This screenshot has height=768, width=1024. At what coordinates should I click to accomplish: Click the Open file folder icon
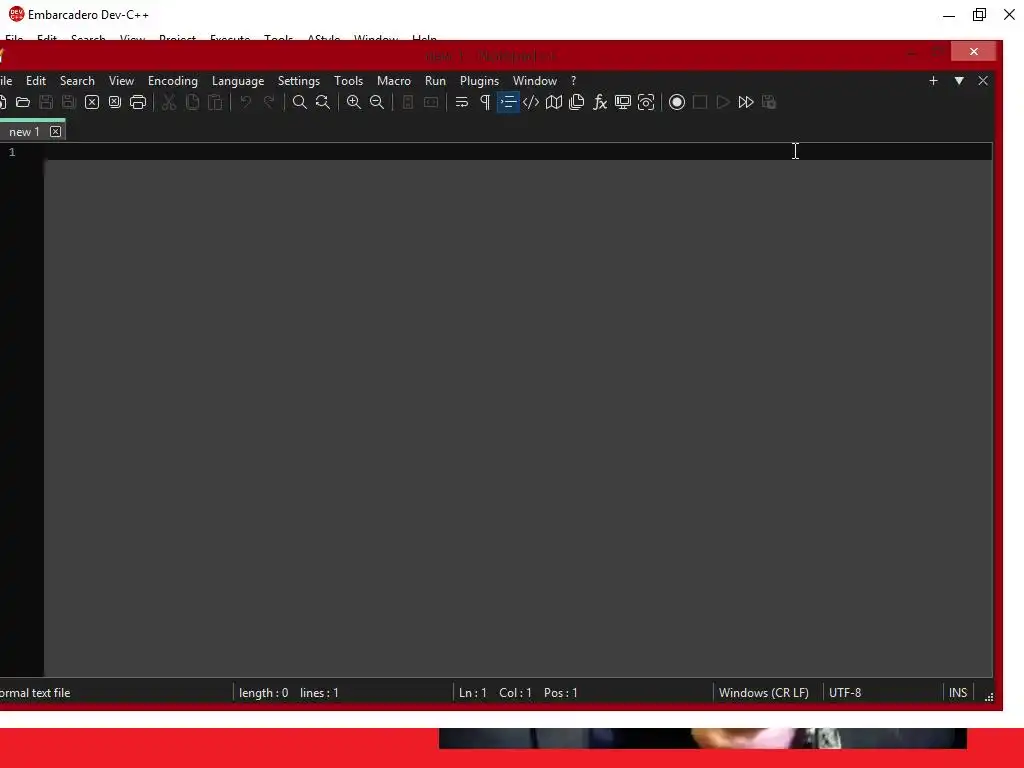pos(23,102)
